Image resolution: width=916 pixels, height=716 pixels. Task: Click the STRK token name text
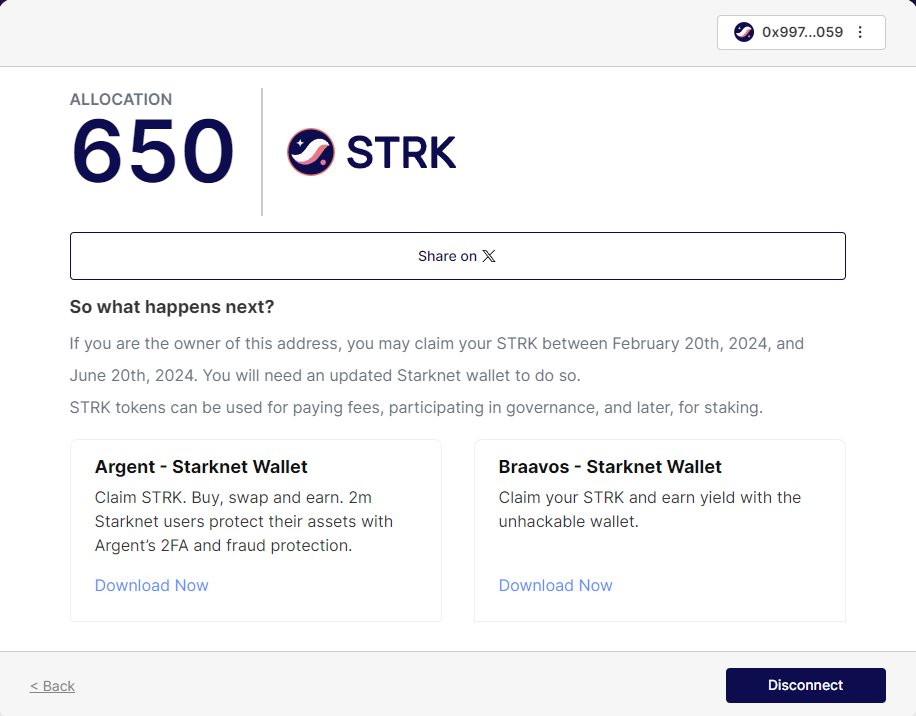pos(401,152)
